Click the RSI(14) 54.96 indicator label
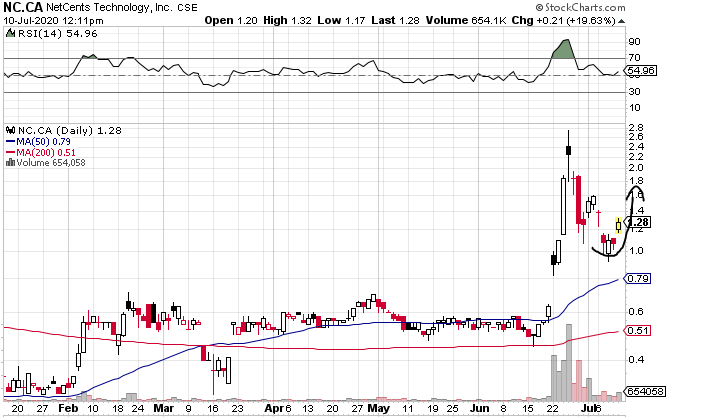This screenshot has height=417, width=713. [58, 34]
